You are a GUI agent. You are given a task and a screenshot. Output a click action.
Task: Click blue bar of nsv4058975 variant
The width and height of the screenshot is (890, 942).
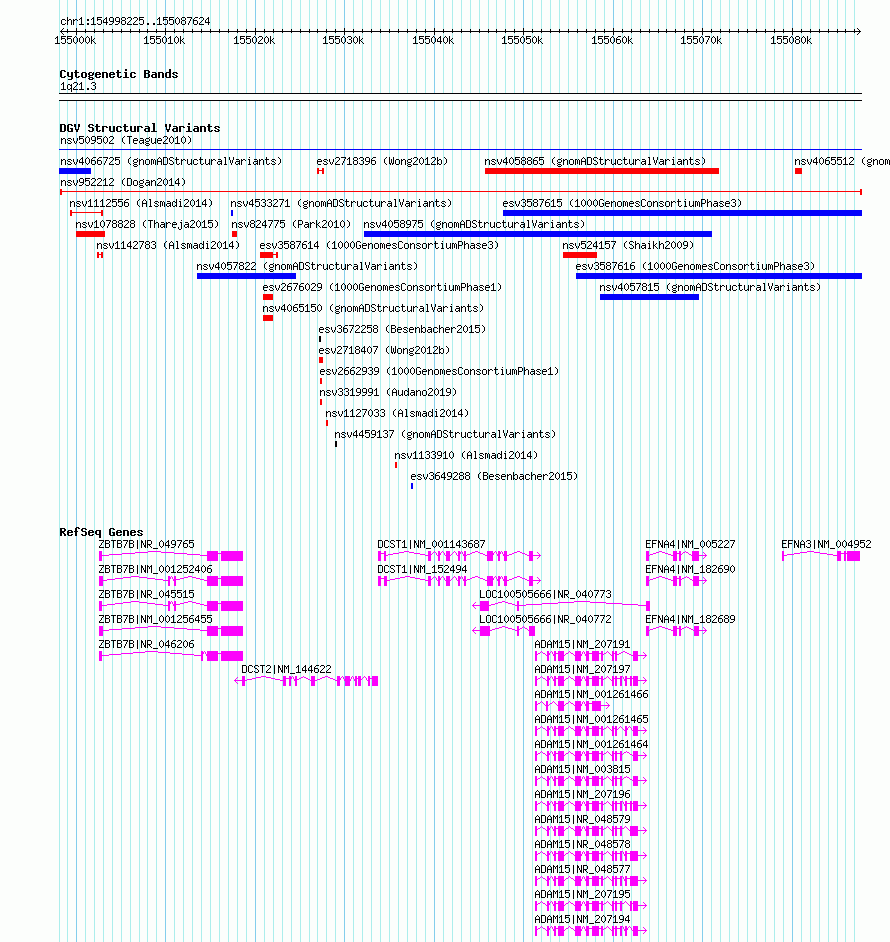point(538,234)
